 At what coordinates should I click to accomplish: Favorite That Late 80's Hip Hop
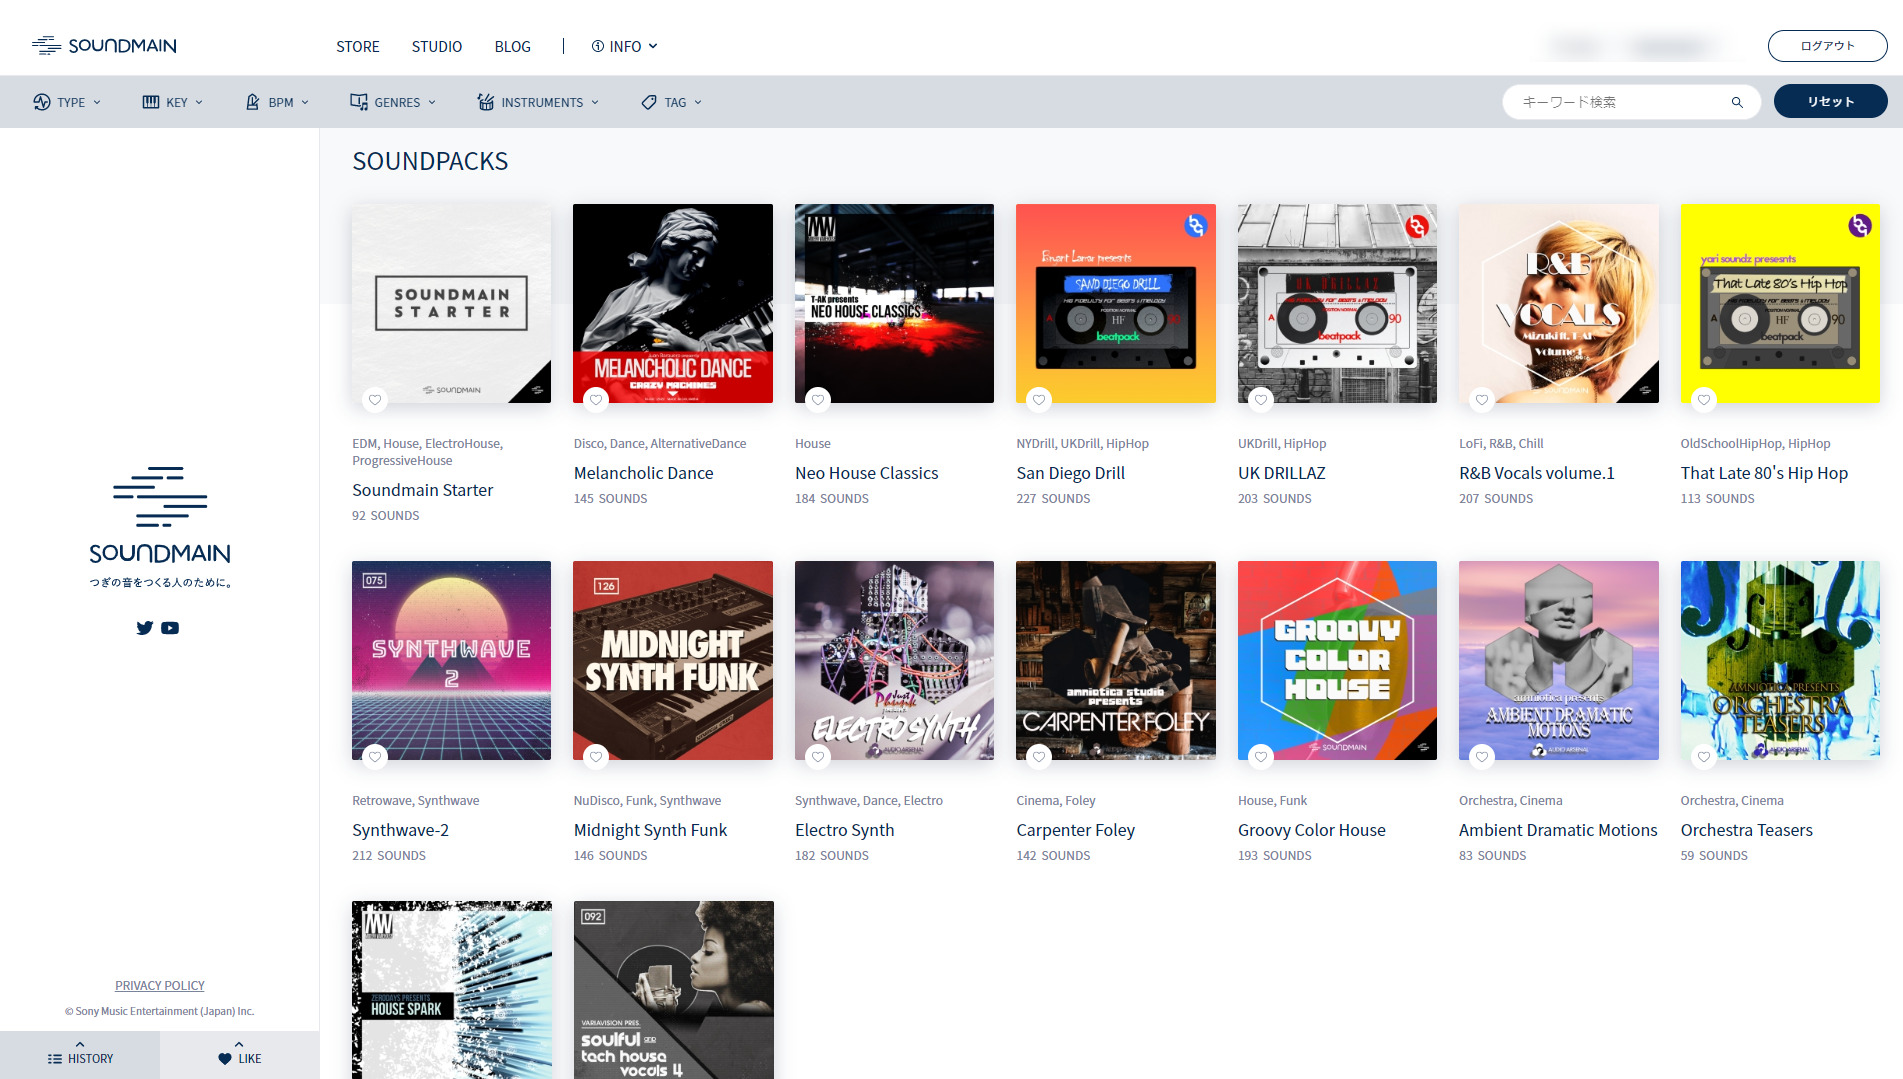coord(1705,400)
